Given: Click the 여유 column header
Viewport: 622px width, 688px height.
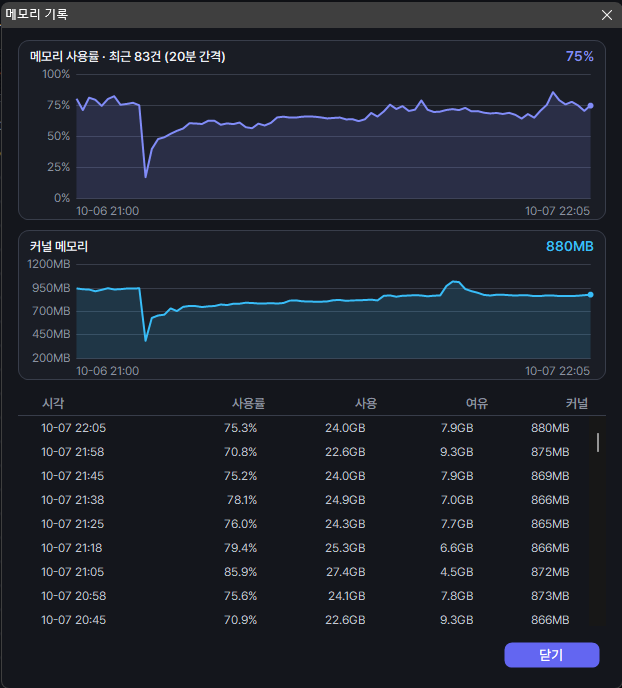Looking at the screenshot, I should tap(477, 403).
